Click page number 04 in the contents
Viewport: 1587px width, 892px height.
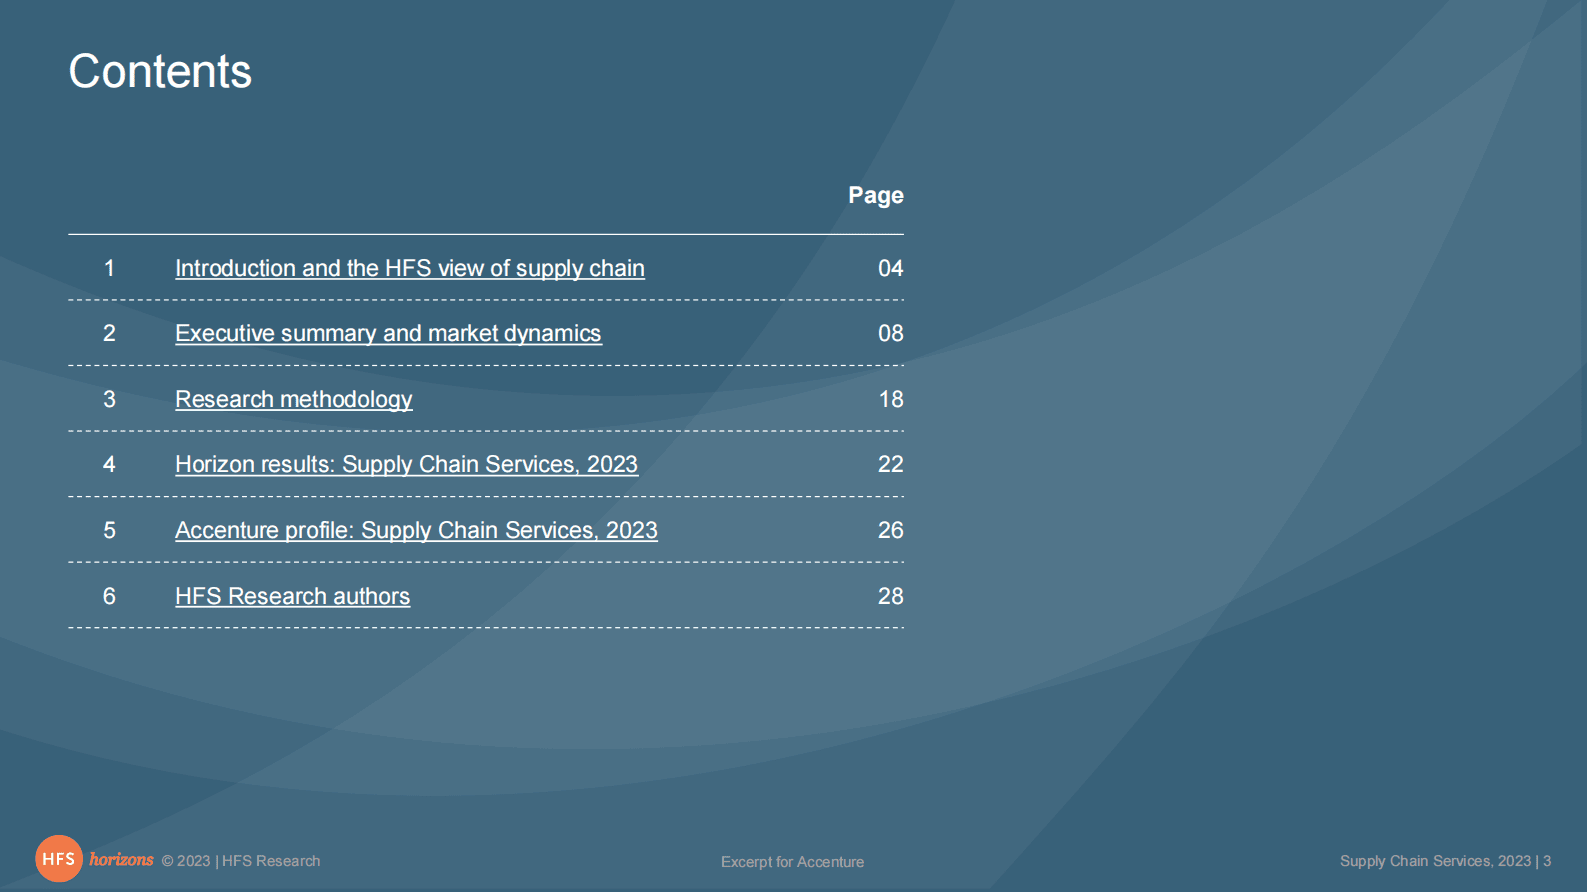point(890,268)
